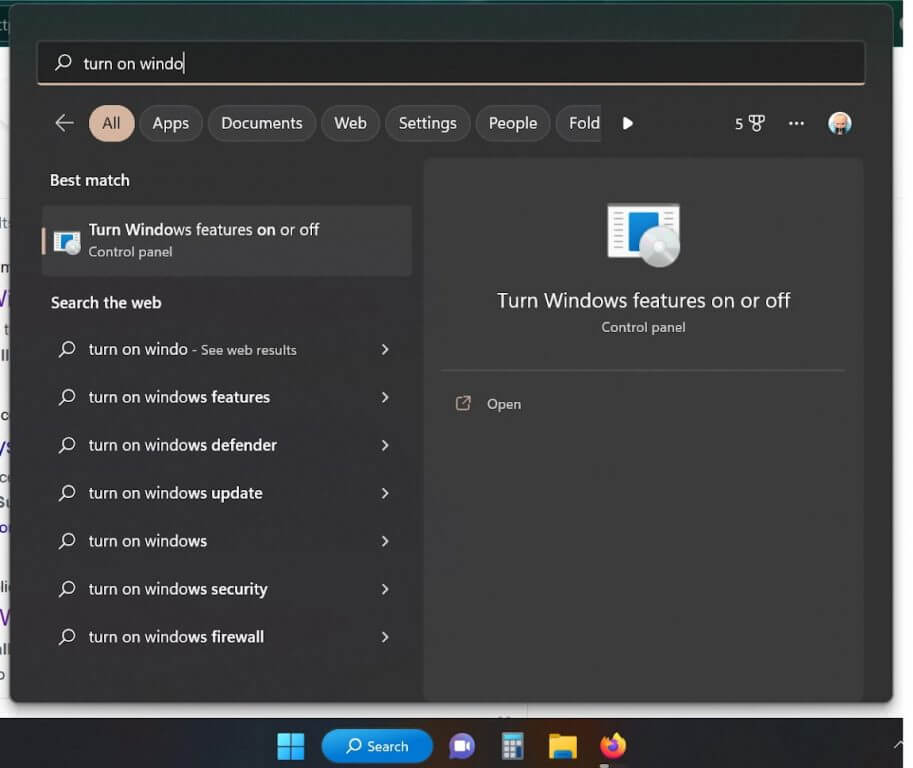Click the taskbar Search button

(377, 746)
